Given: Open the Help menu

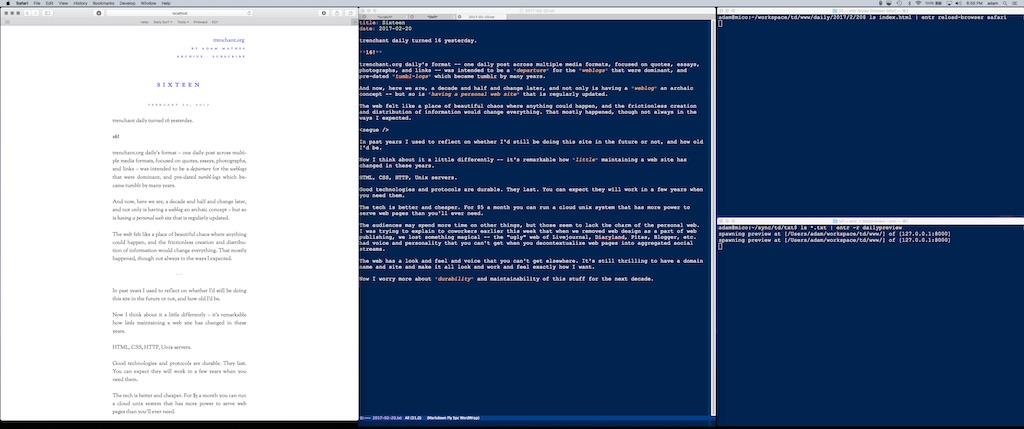Looking at the screenshot, I should coord(166,3).
